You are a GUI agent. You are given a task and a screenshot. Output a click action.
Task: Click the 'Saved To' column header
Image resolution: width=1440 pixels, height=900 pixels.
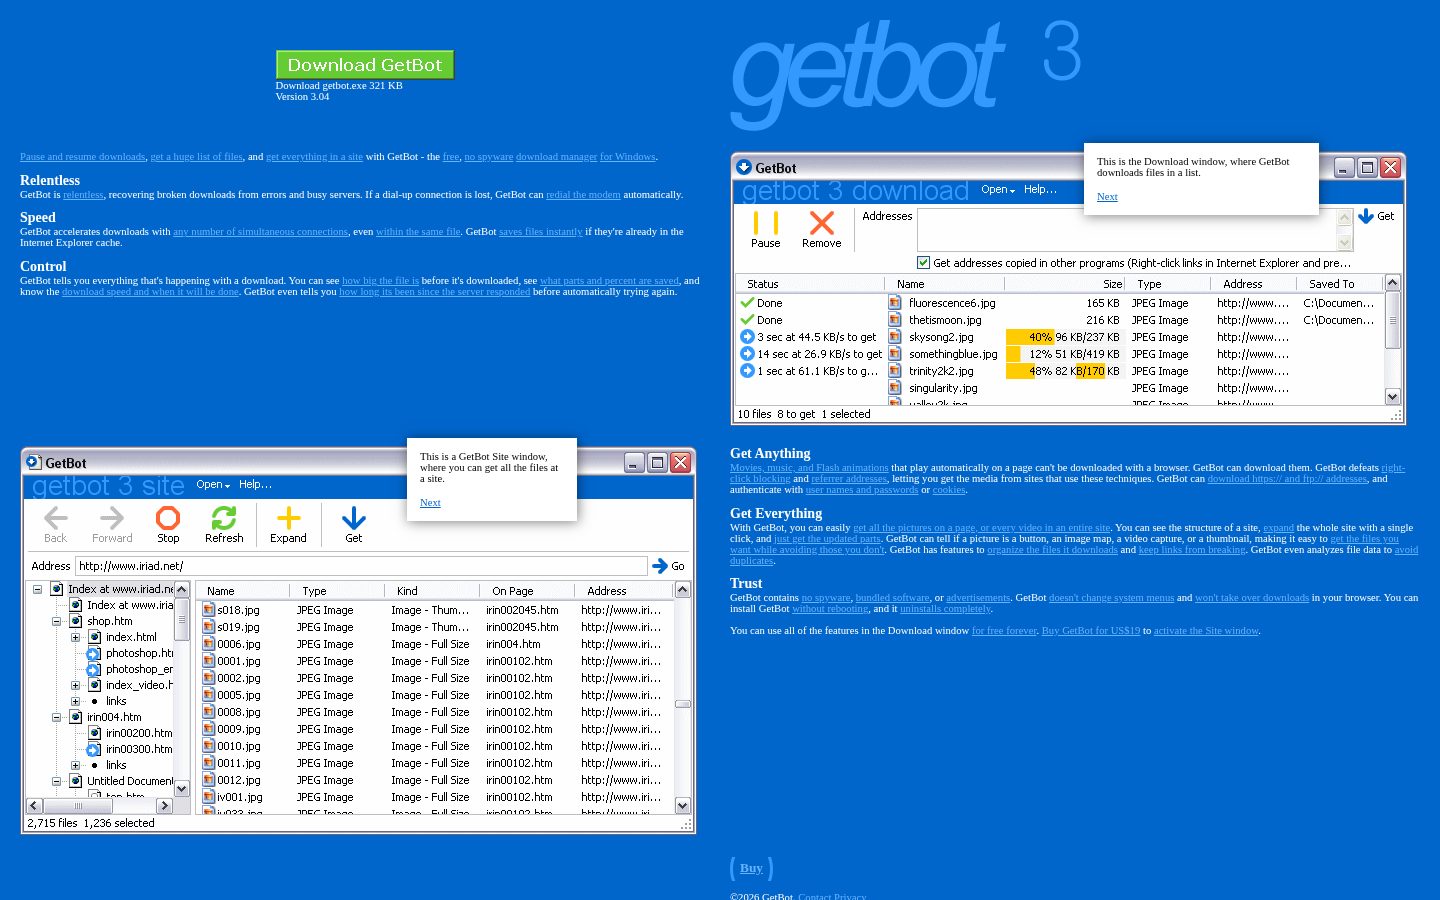(1341, 284)
